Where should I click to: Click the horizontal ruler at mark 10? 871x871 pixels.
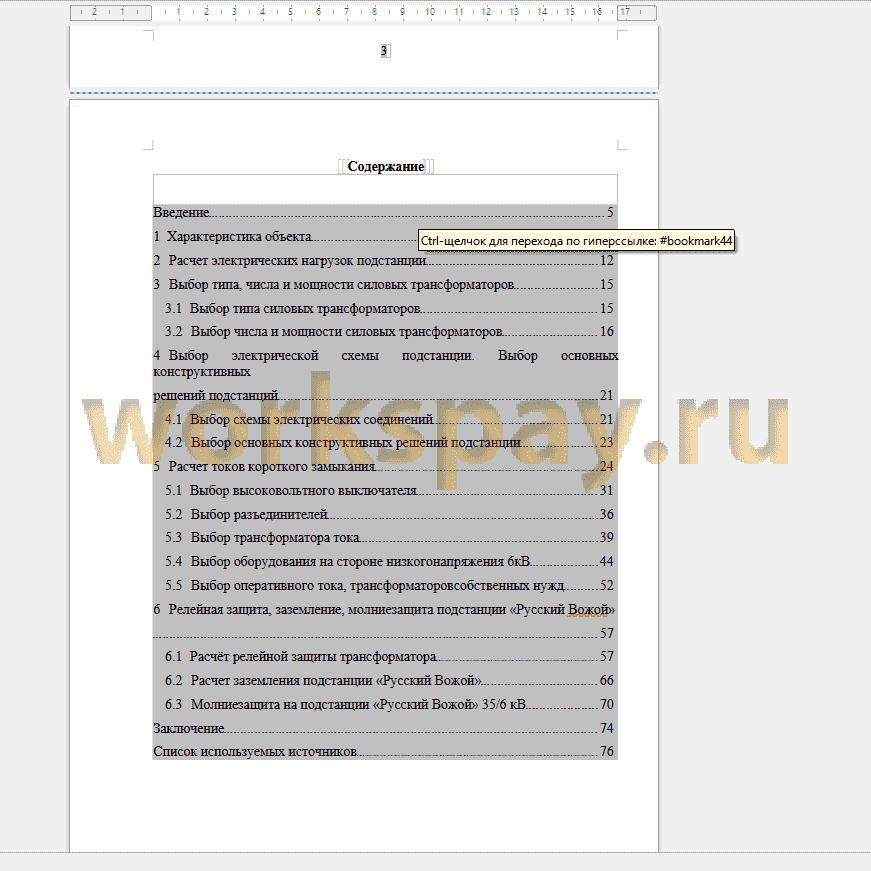tap(431, 12)
